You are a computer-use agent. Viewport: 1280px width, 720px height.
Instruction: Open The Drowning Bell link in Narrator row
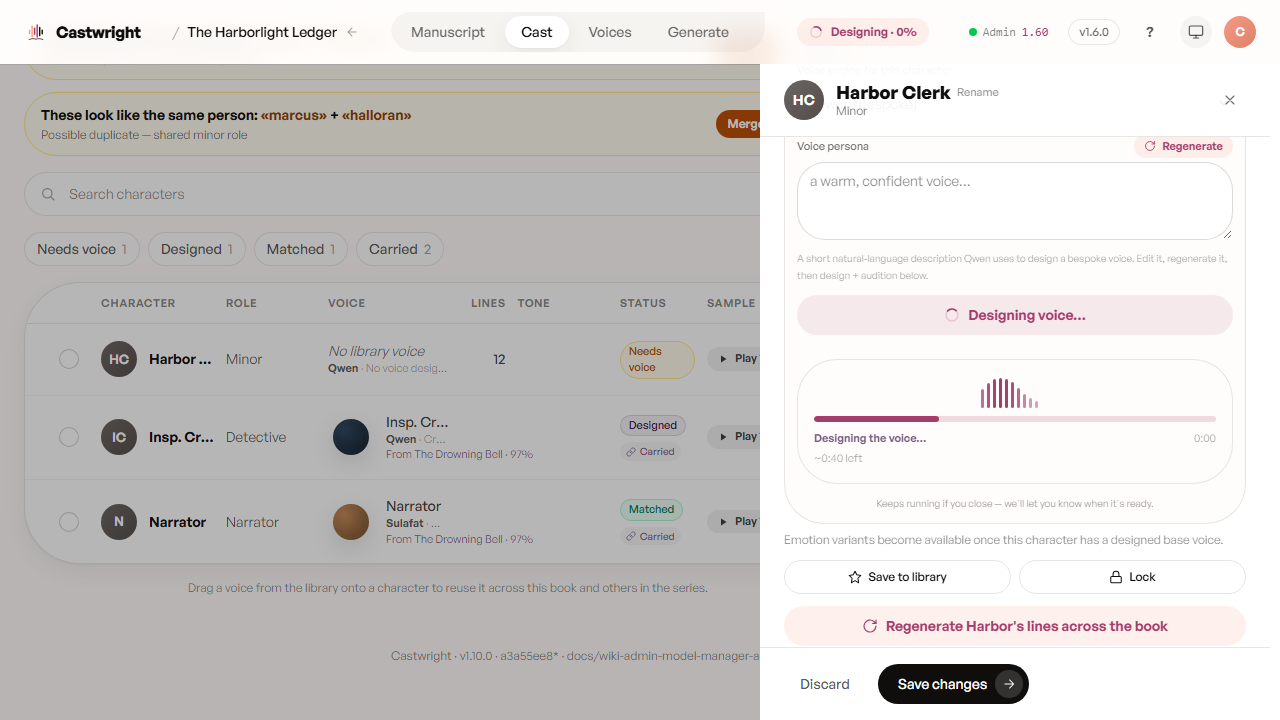click(458, 539)
